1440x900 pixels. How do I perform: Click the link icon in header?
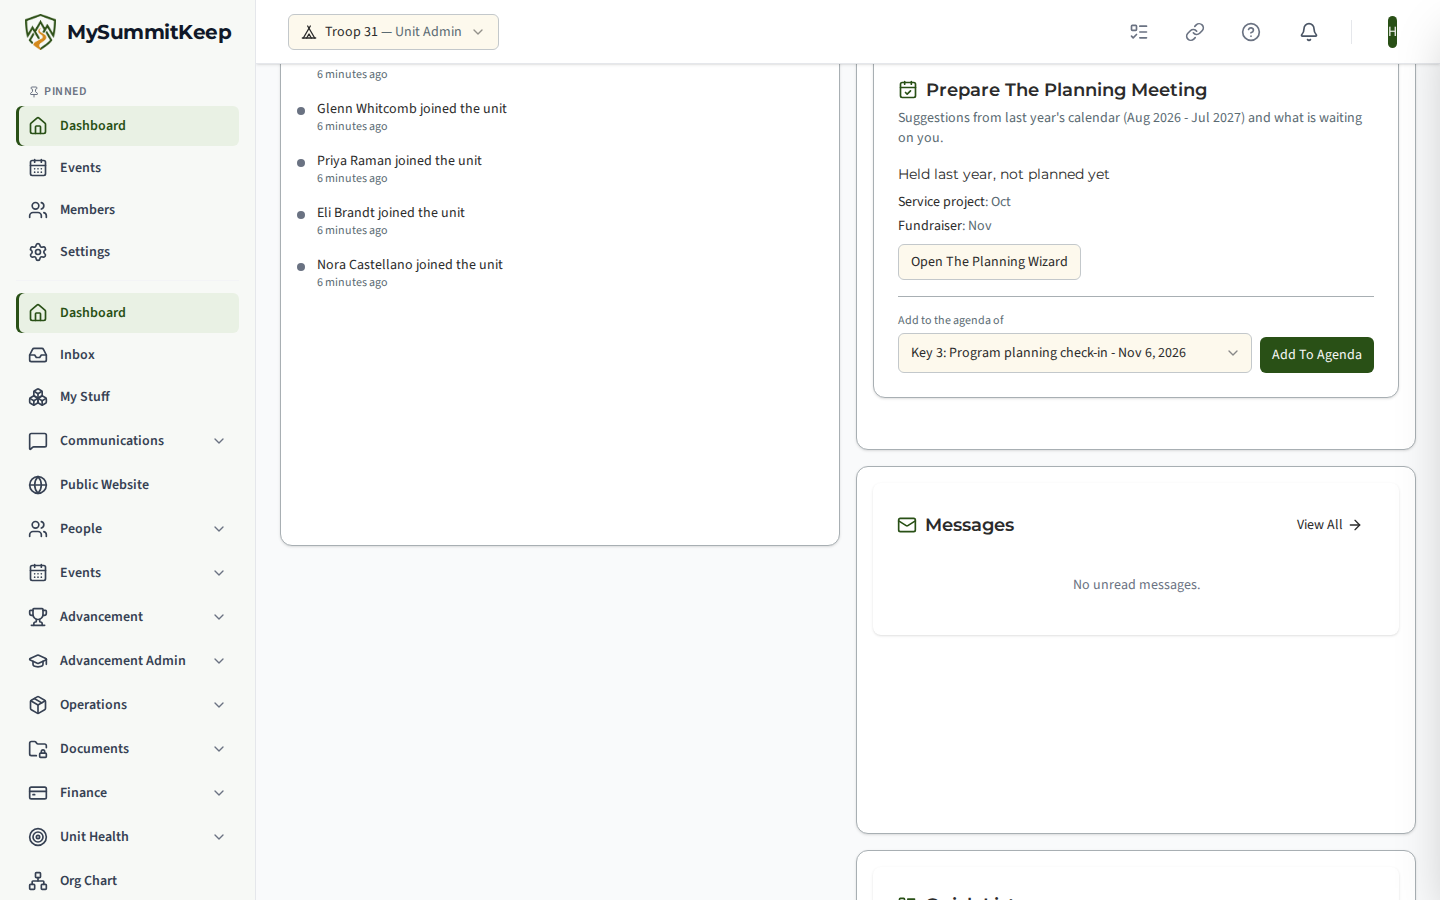point(1195,32)
